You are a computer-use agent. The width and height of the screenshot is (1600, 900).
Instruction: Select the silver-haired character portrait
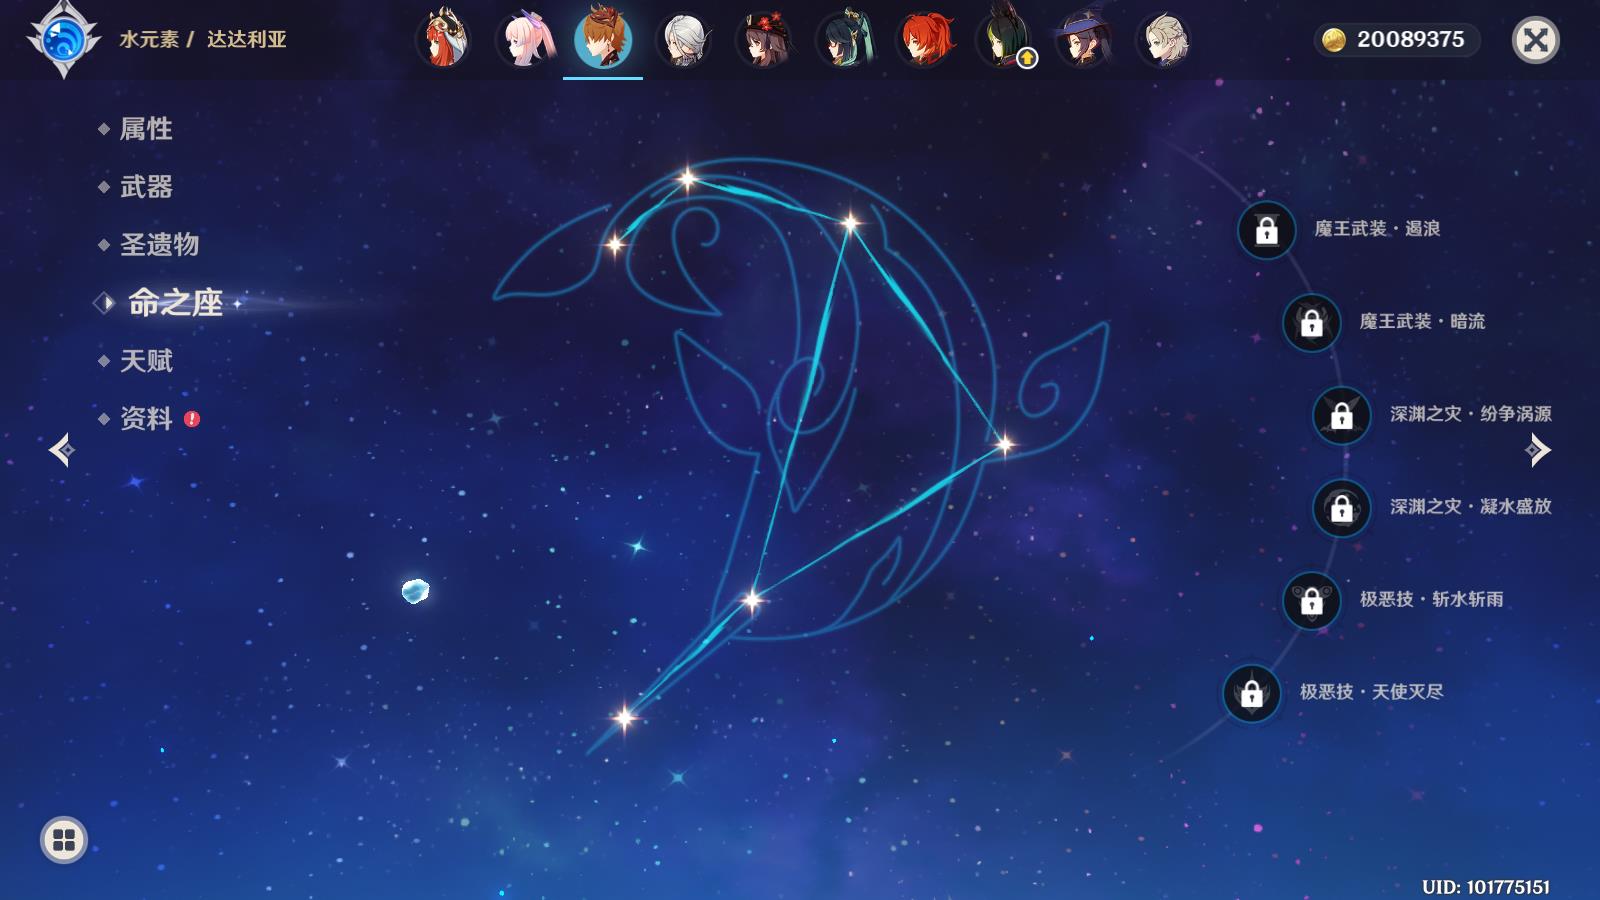pyautogui.click(x=684, y=40)
